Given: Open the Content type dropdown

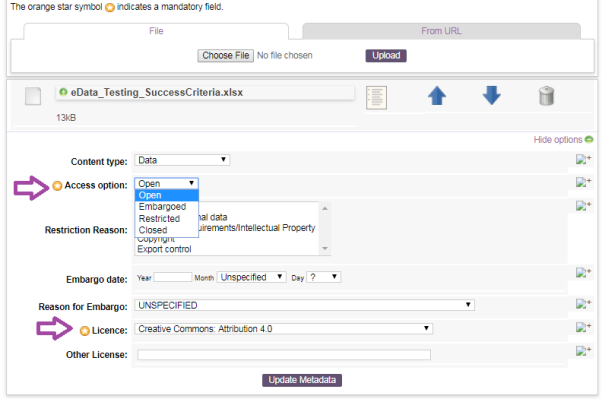Looking at the screenshot, I should point(182,160).
